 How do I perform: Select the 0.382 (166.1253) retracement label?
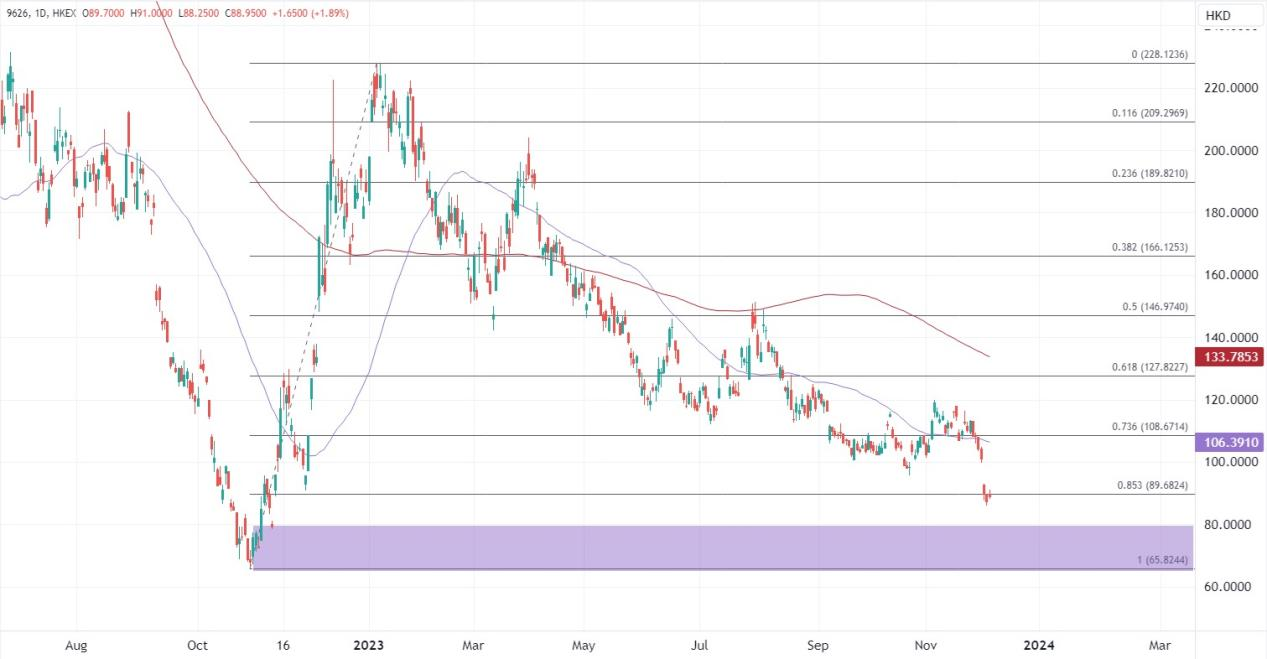coord(1150,247)
